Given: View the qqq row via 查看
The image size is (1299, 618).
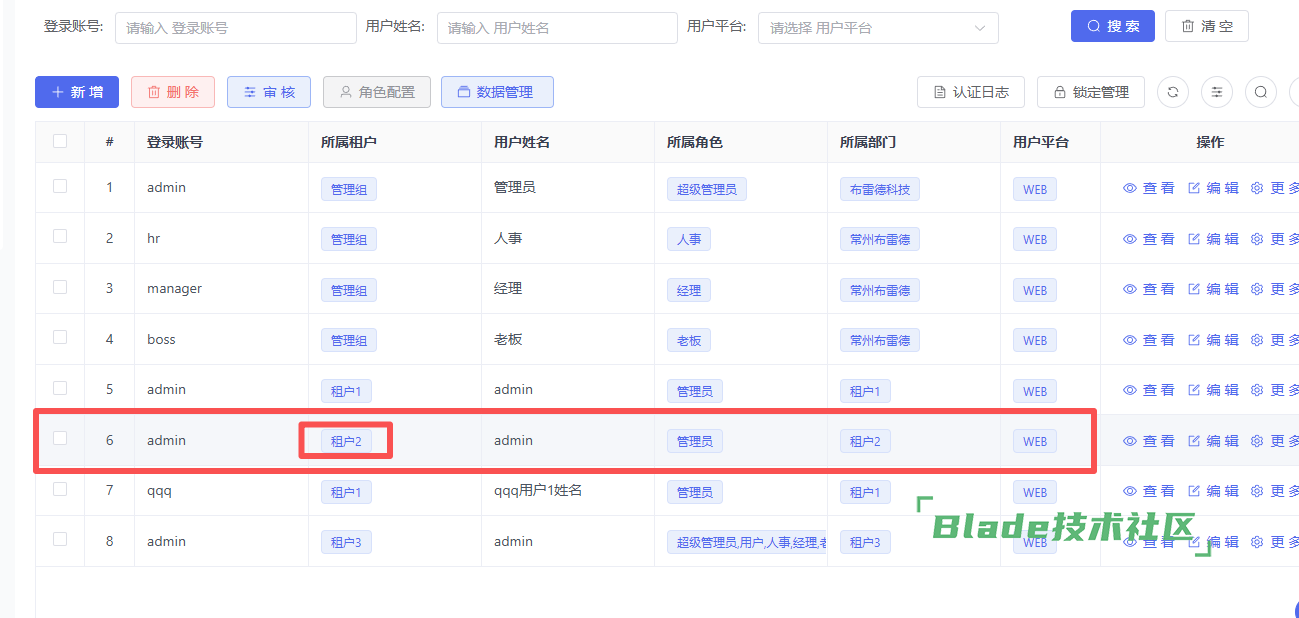Looking at the screenshot, I should [1149, 491].
